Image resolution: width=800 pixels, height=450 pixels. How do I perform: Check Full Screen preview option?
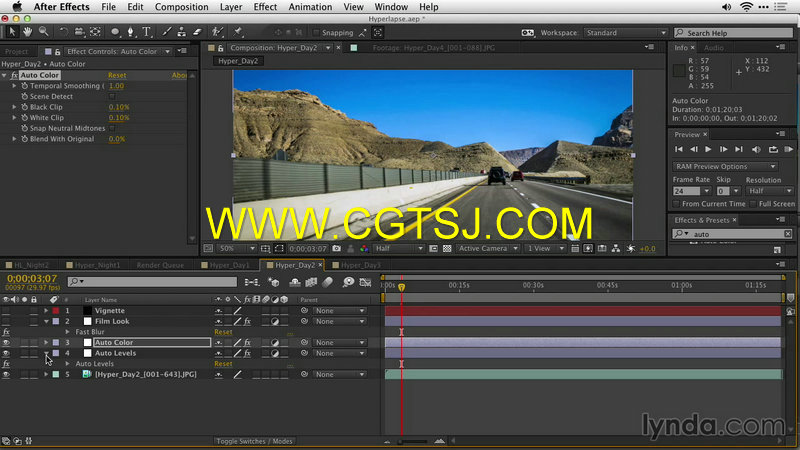[x=753, y=204]
